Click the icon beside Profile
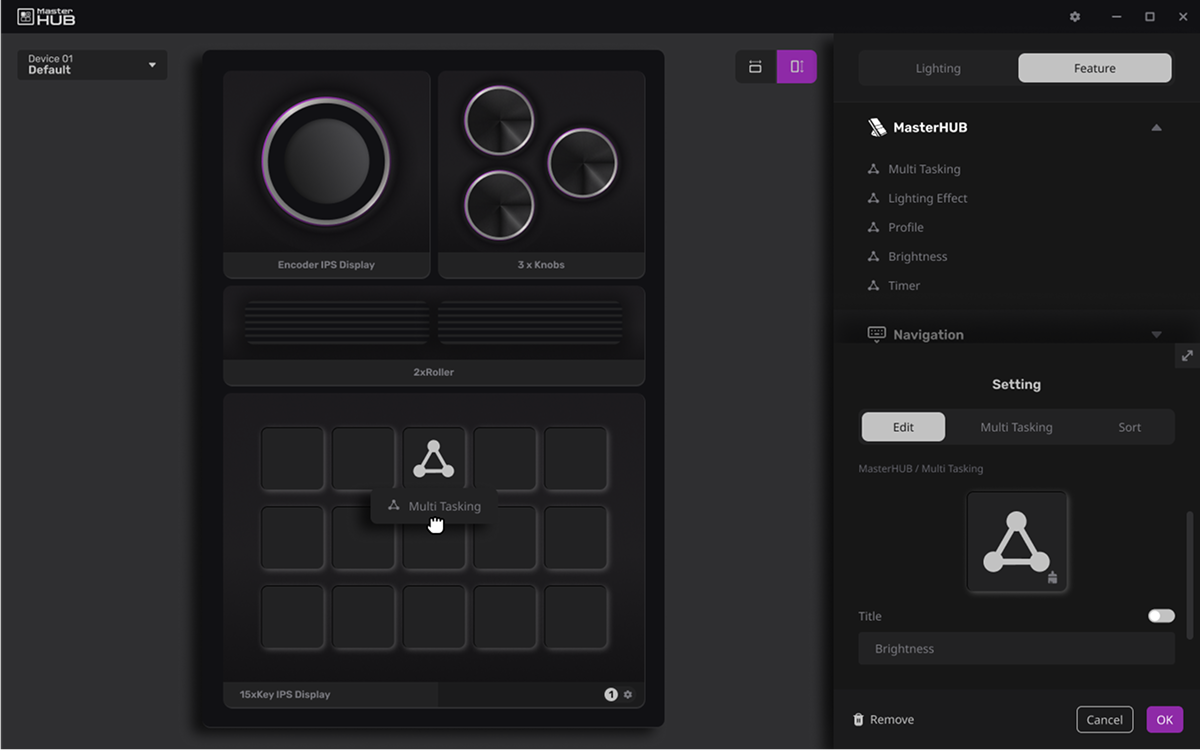This screenshot has width=1200, height=750. point(873,227)
